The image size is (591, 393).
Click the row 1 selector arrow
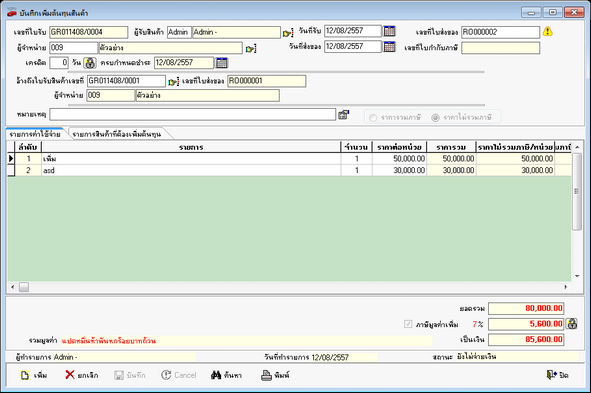[11, 159]
